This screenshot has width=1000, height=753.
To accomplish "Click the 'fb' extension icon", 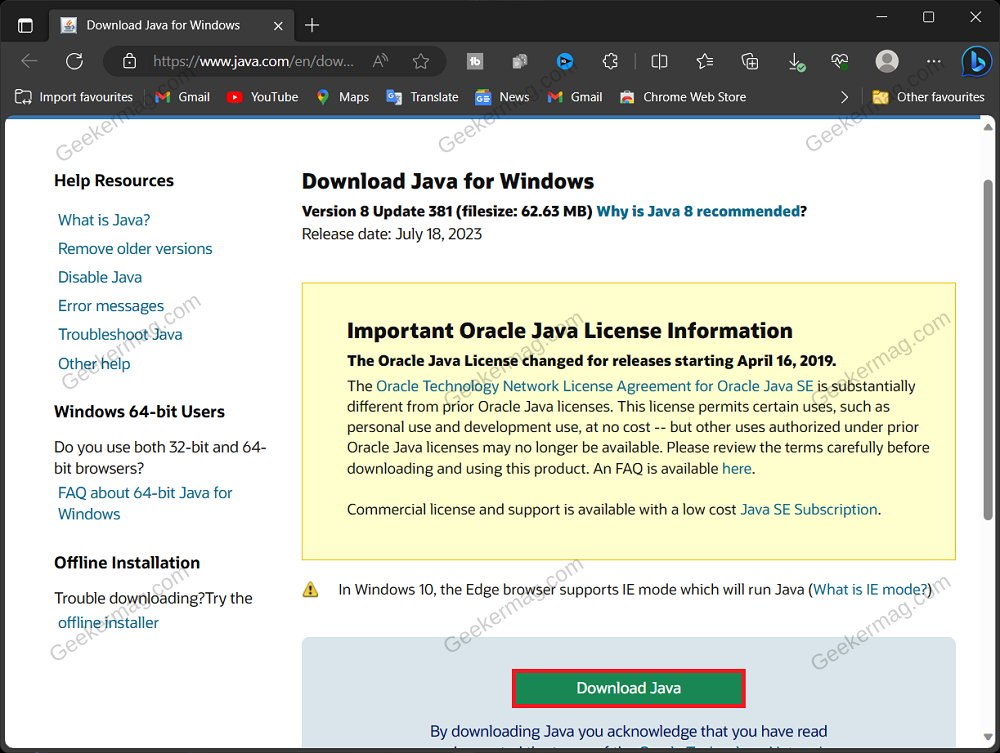I will (x=475, y=61).
